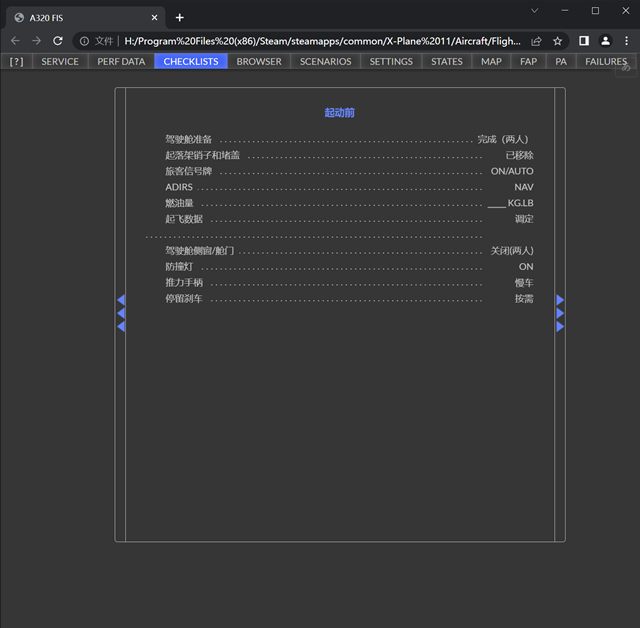
Task: Click the 旅客信号牌 checklist item
Action: (x=189, y=171)
